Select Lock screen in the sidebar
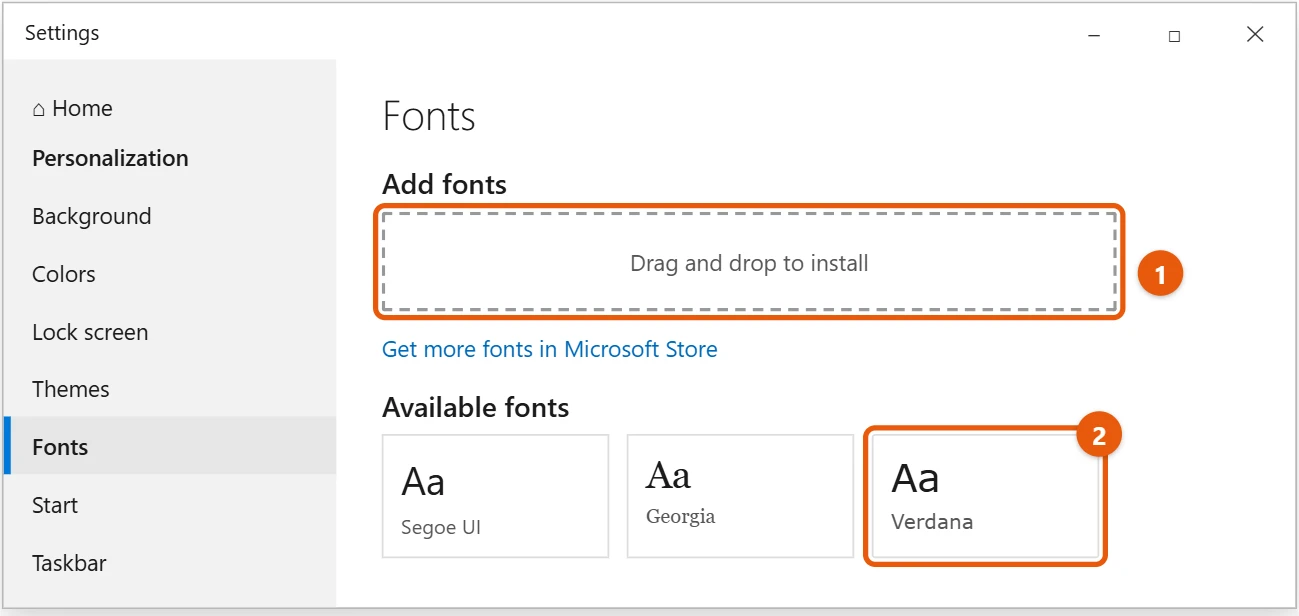The height and width of the screenshot is (616, 1299). (90, 332)
